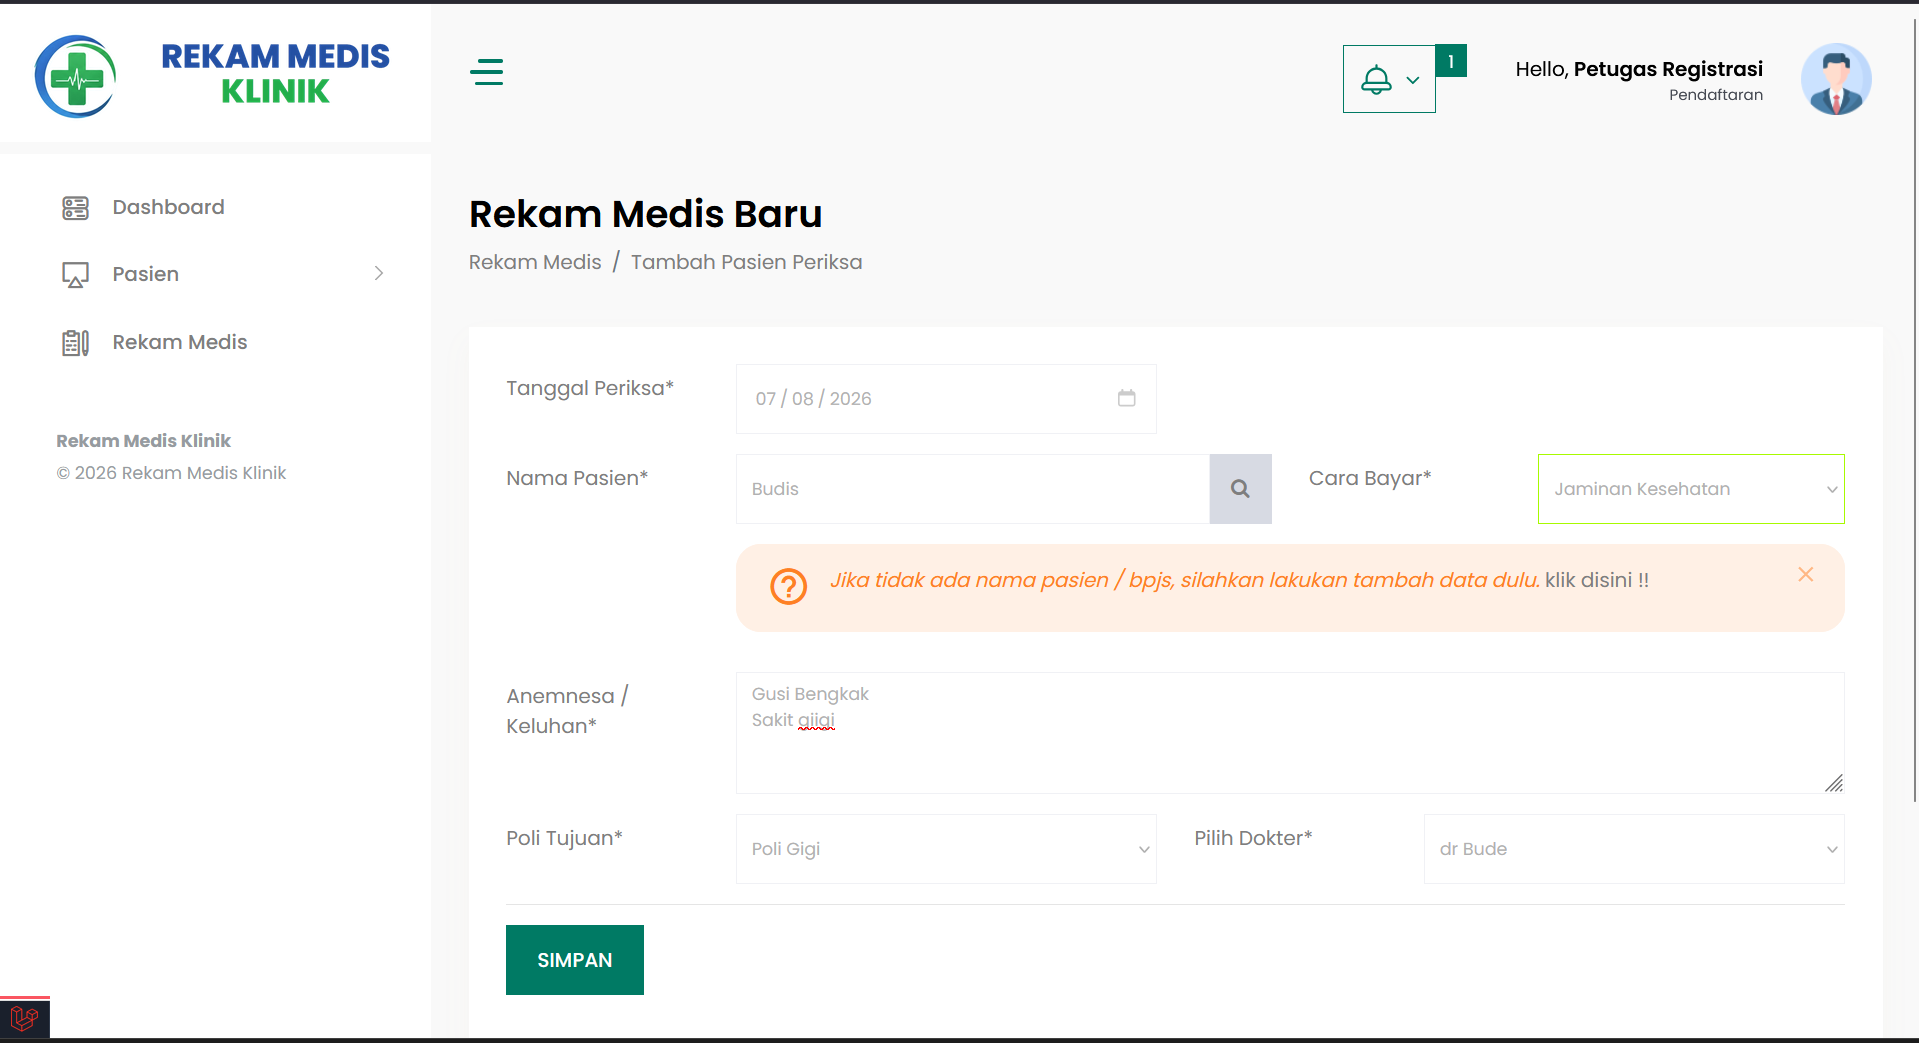Open the Pilih Dokter dropdown

point(1634,849)
